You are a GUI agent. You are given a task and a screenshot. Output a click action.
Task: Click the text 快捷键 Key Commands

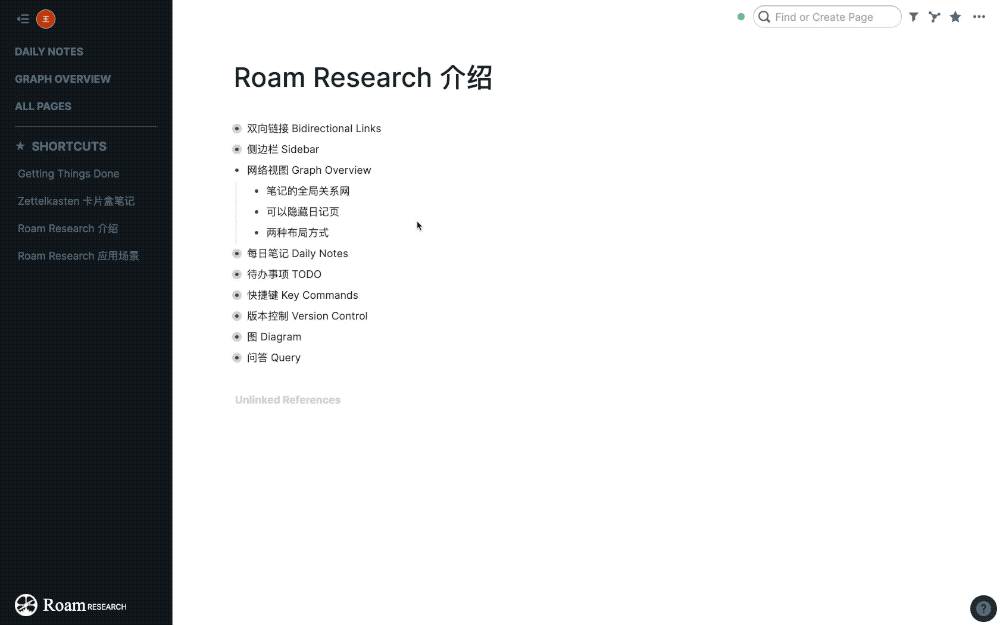pyautogui.click(x=302, y=295)
